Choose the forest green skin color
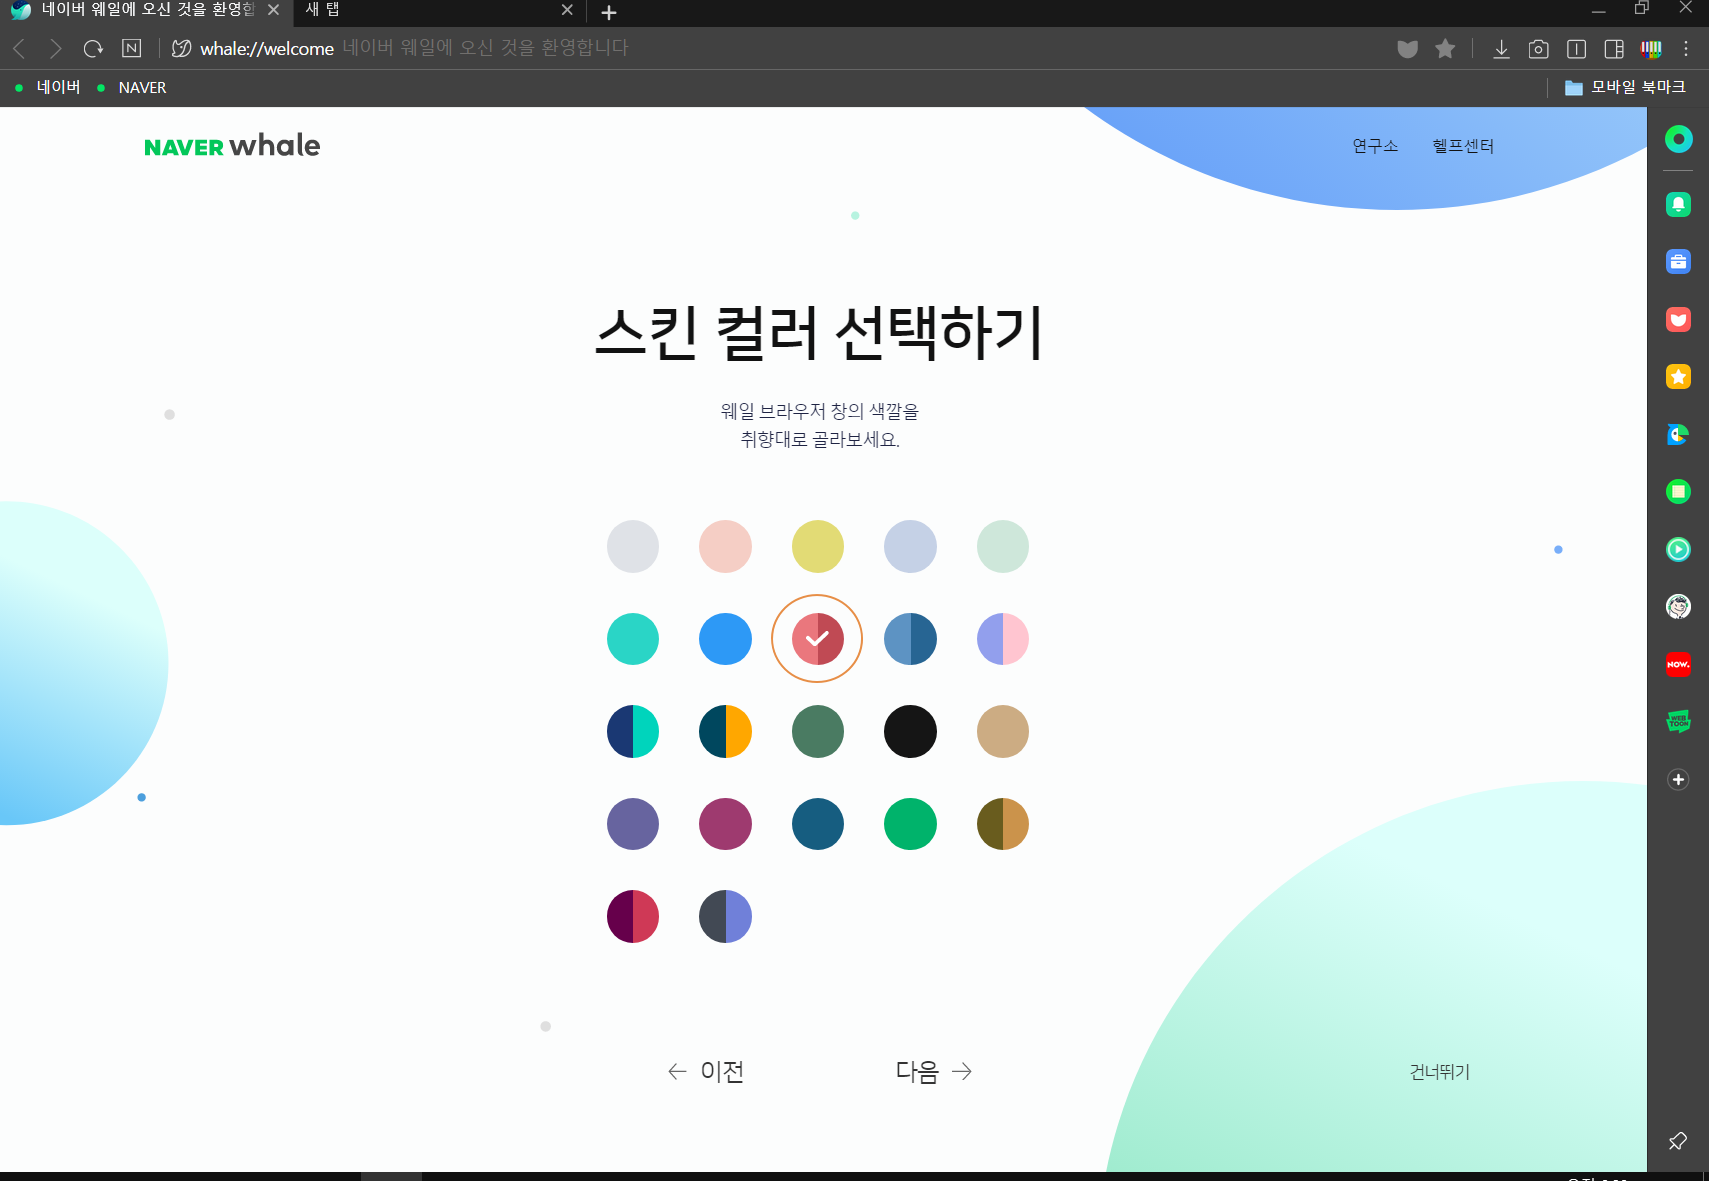The width and height of the screenshot is (1709, 1181). [x=818, y=731]
